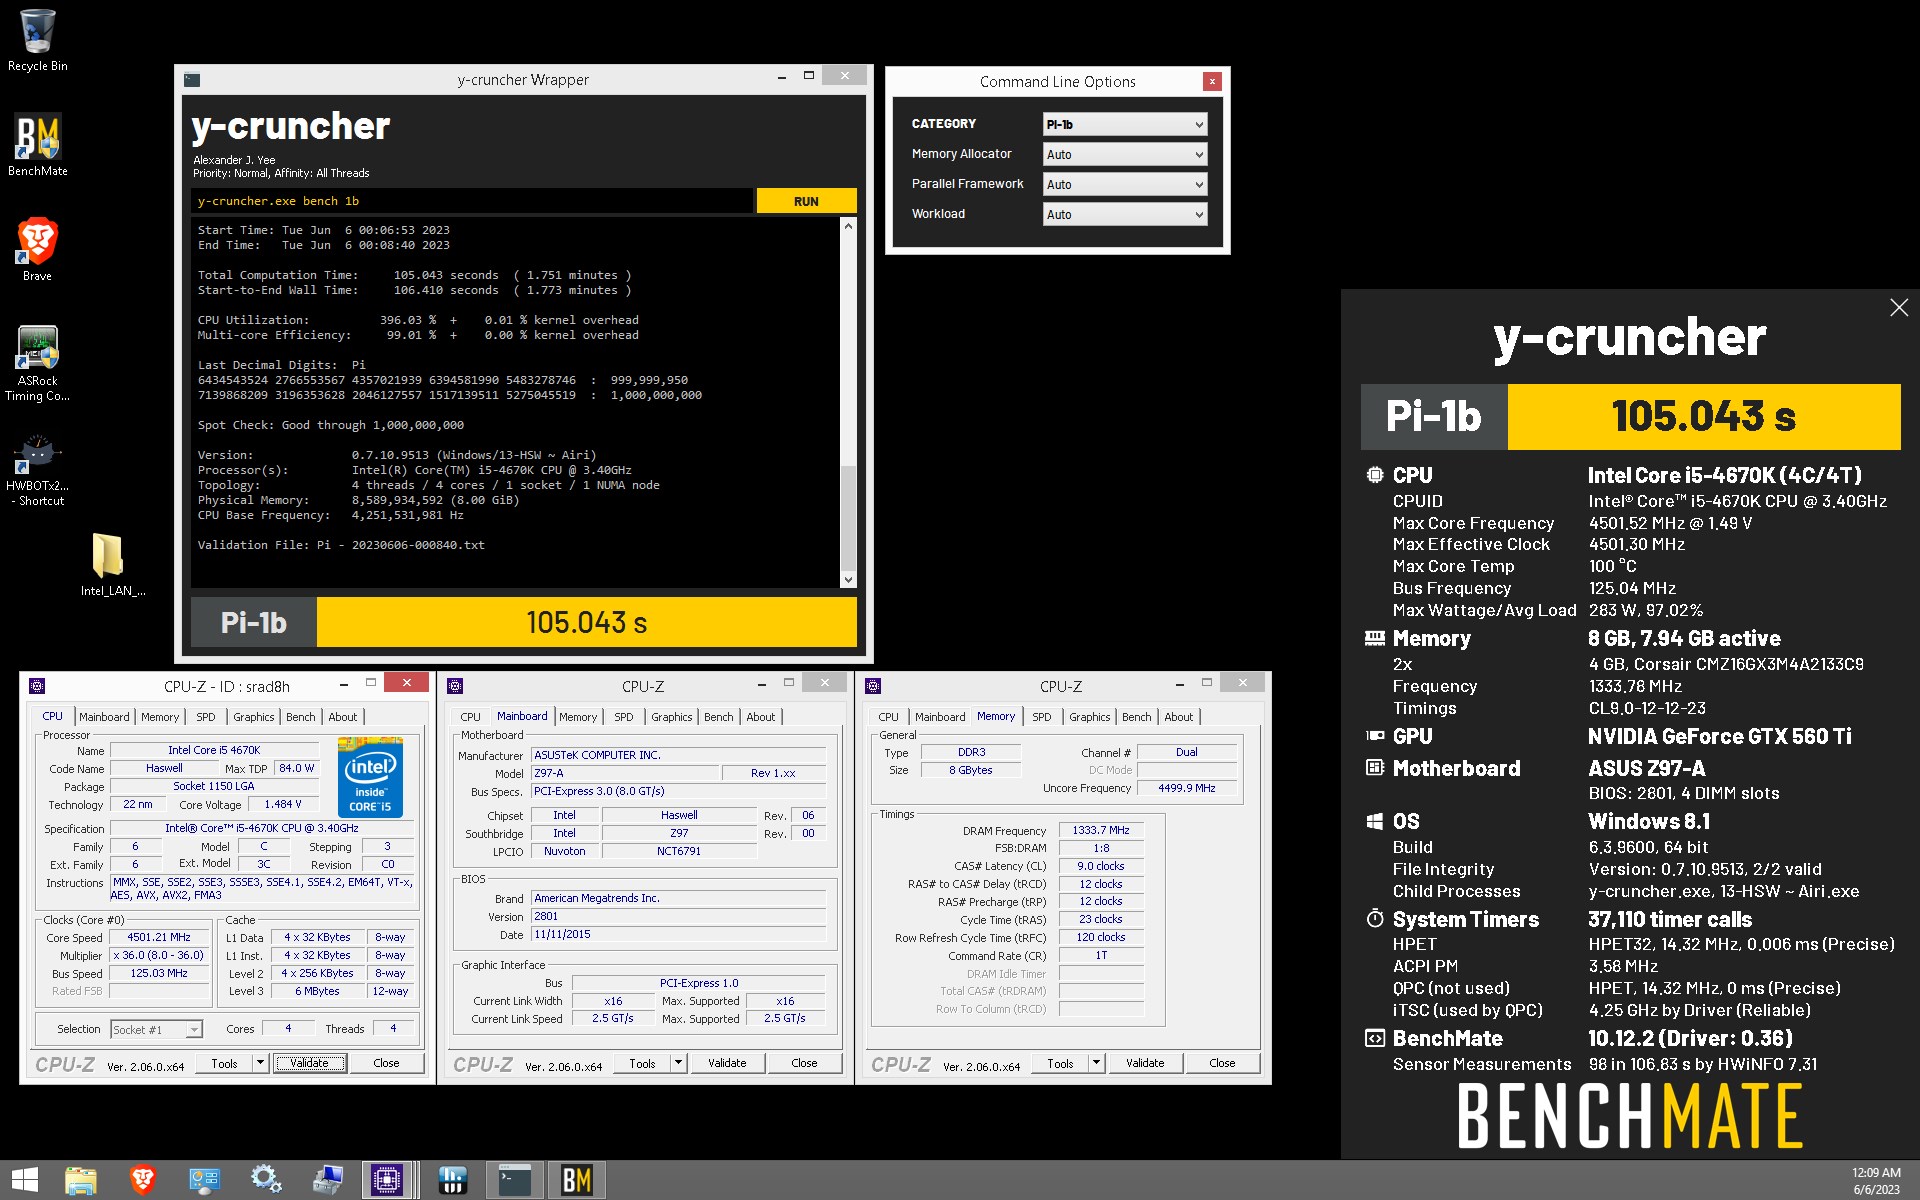This screenshot has width=1920, height=1200.
Task: Click Validate in middle CPU-Z window
Action: point(727,1063)
